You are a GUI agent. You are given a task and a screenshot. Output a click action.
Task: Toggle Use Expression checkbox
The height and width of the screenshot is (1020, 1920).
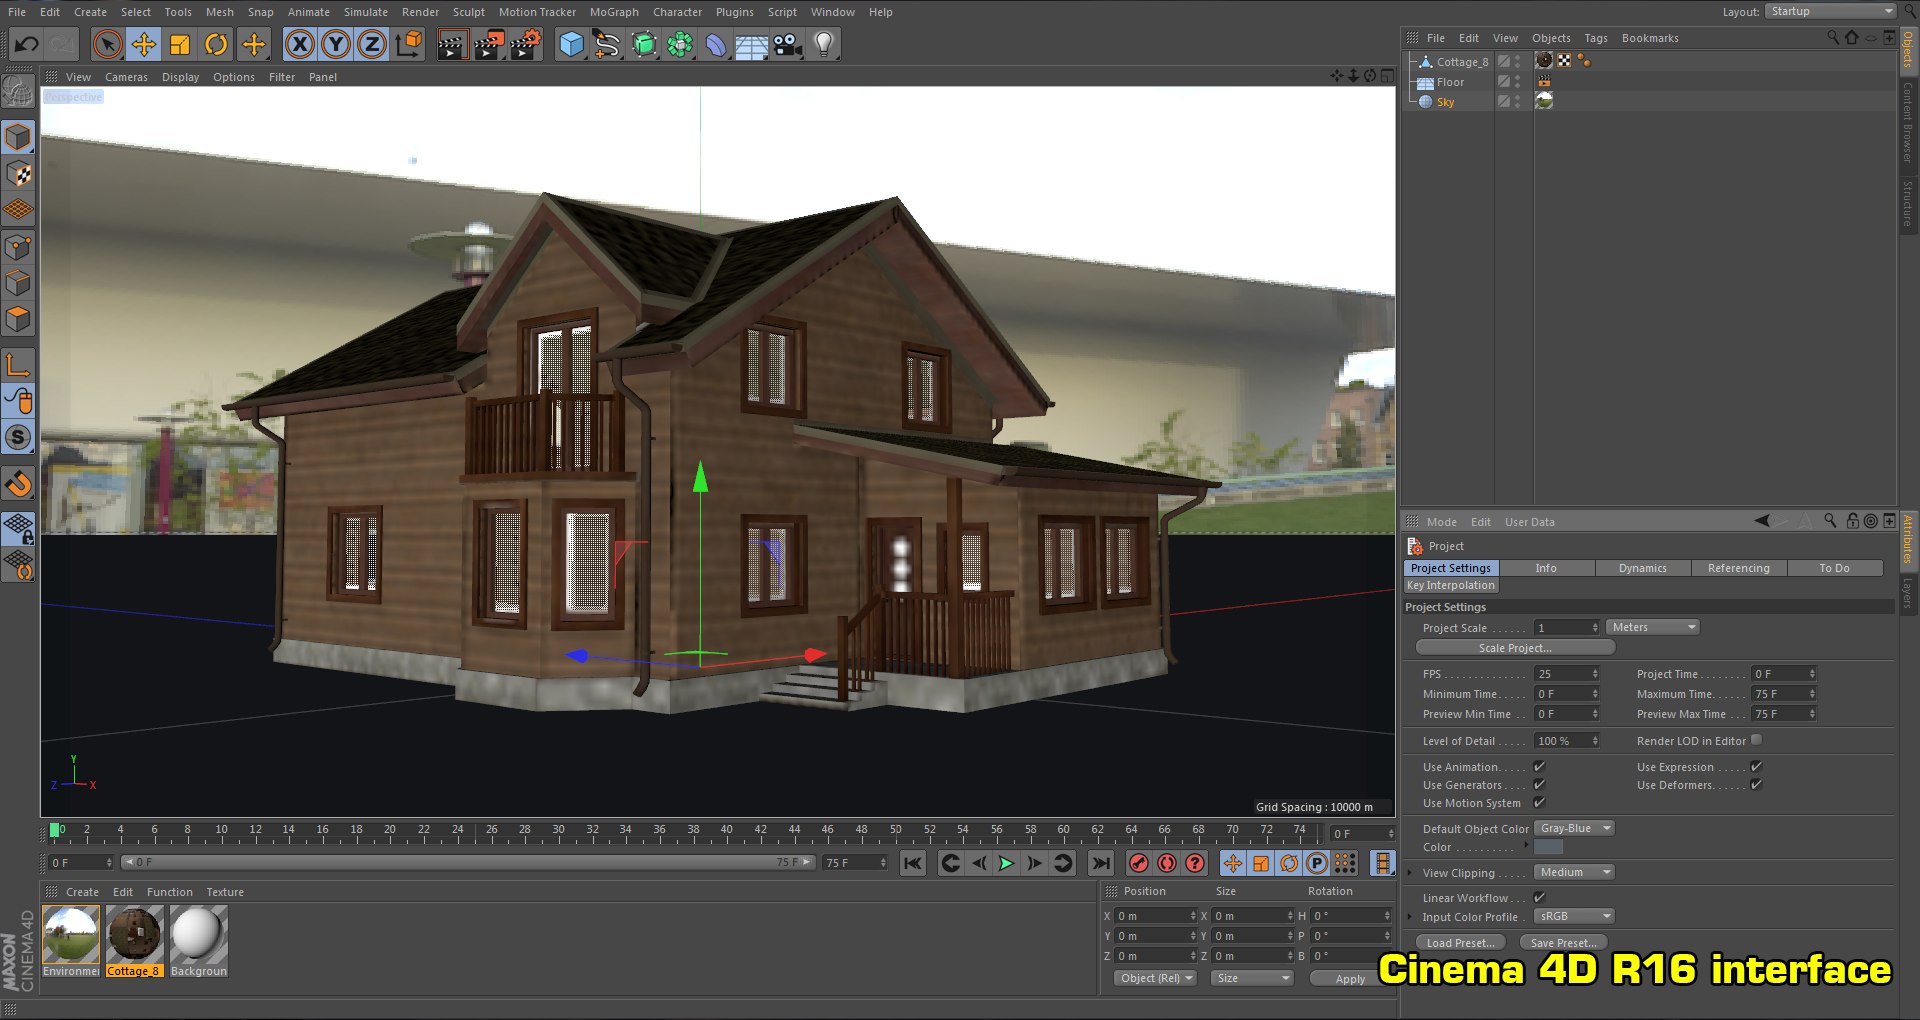point(1756,766)
